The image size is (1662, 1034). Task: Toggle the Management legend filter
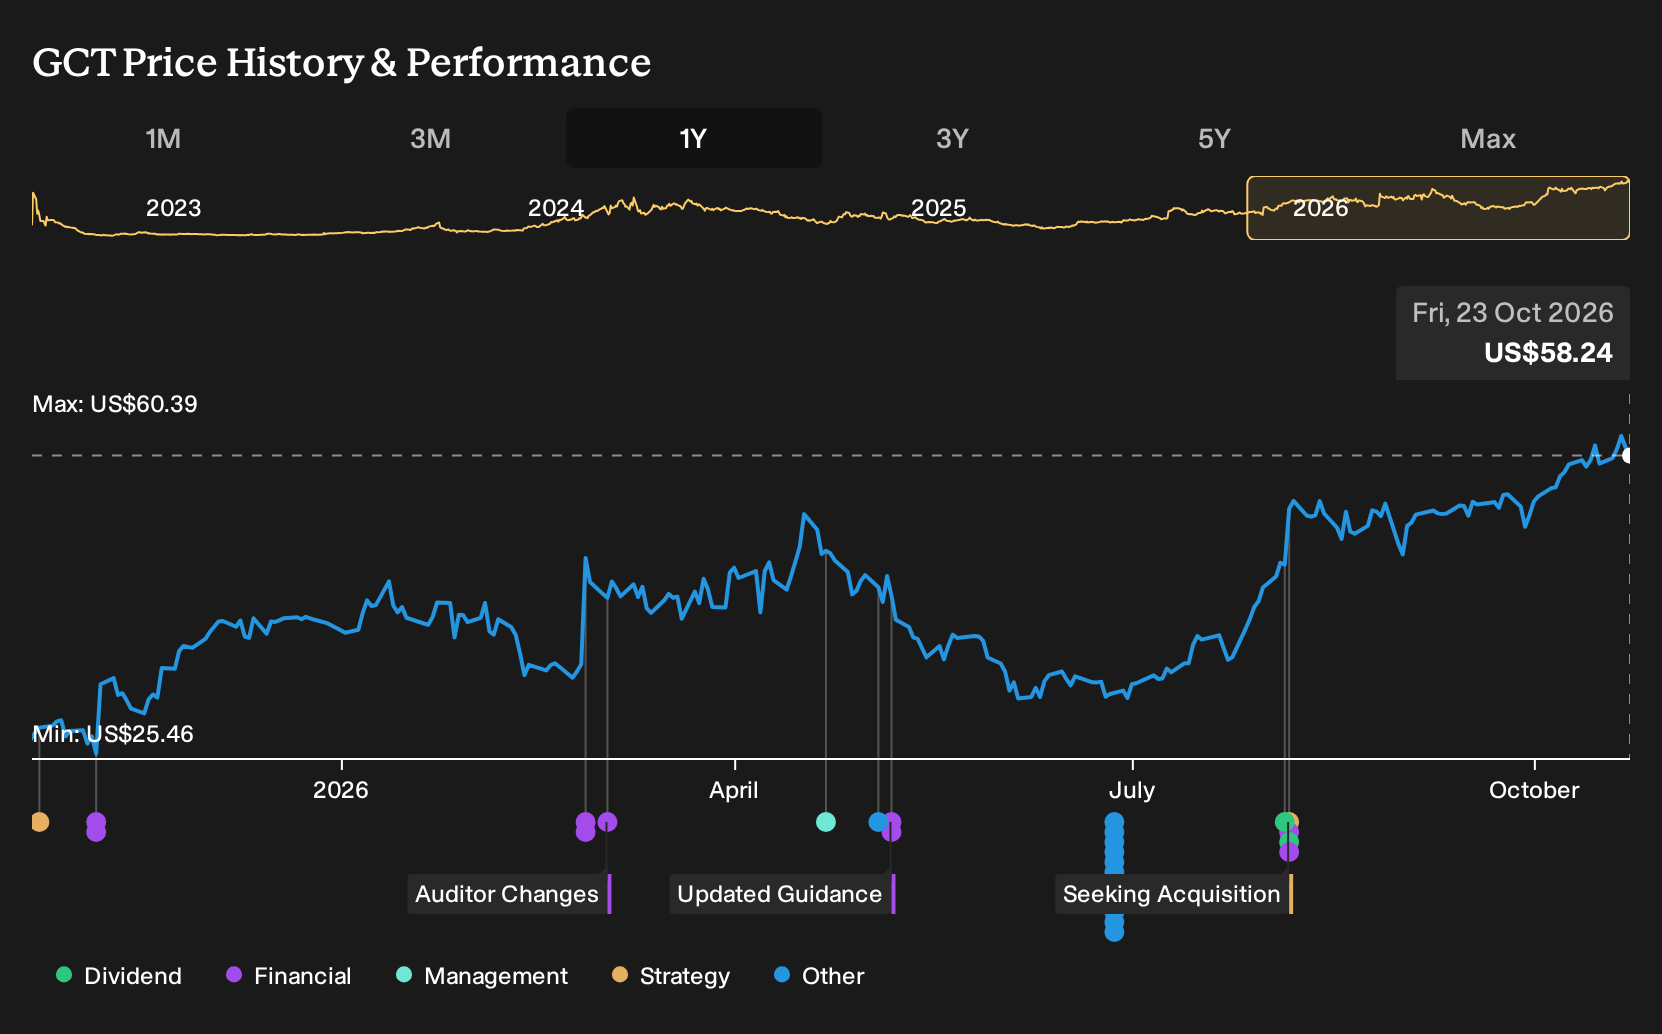pyautogui.click(x=482, y=976)
